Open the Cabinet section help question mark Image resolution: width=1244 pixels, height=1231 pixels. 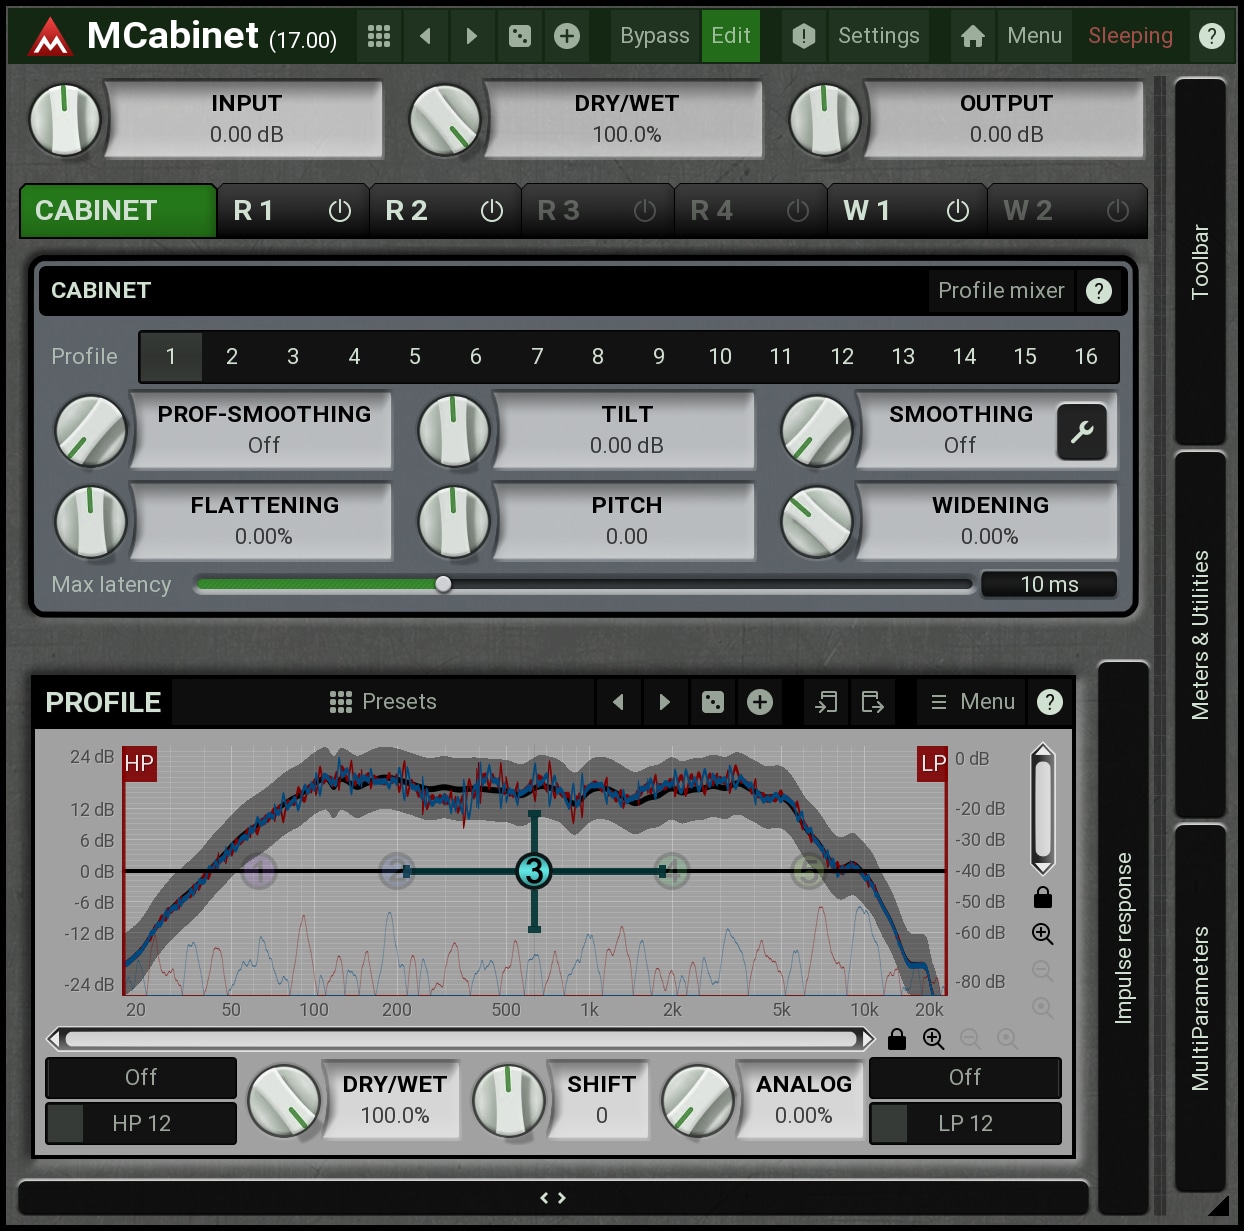pos(1098,291)
